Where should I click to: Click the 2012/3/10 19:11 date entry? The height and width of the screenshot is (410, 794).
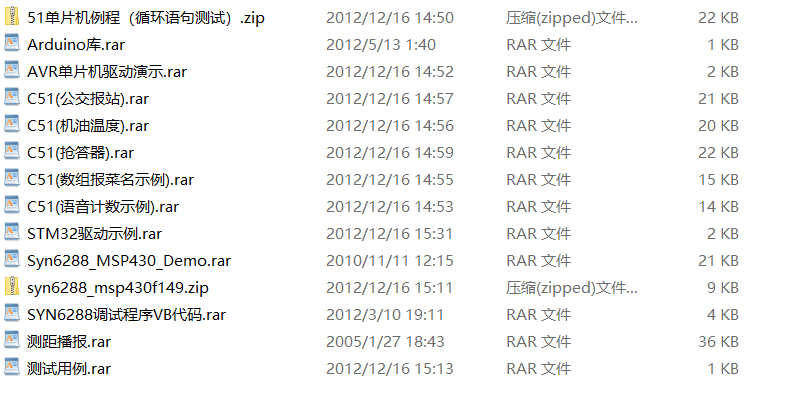385,315
